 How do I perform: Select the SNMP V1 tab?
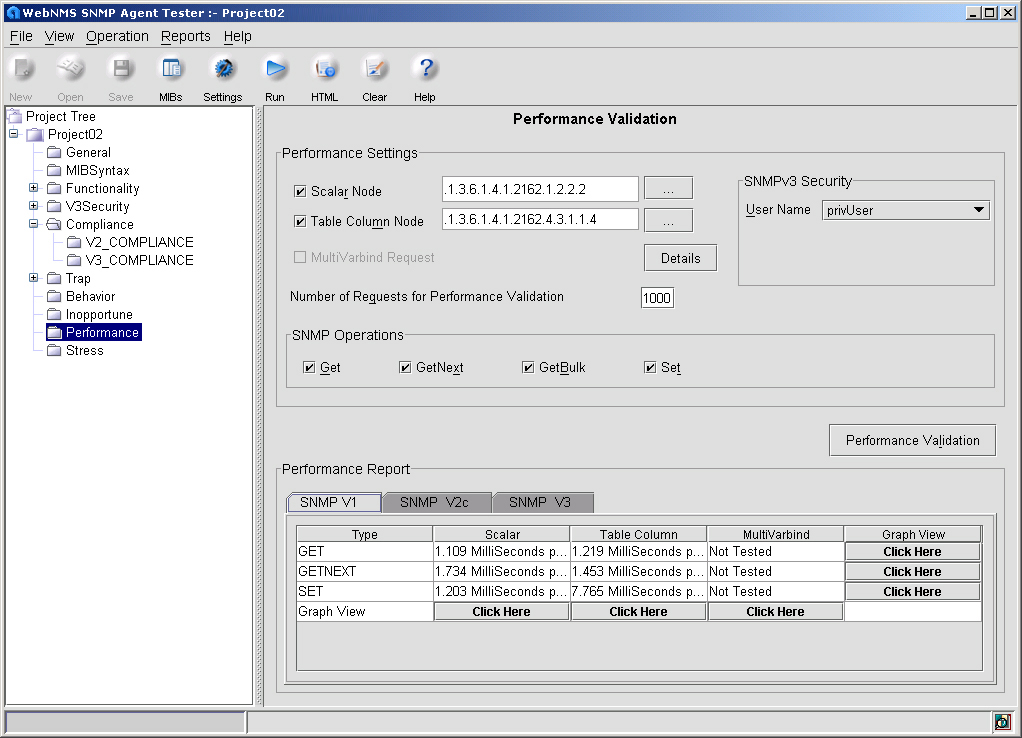334,503
